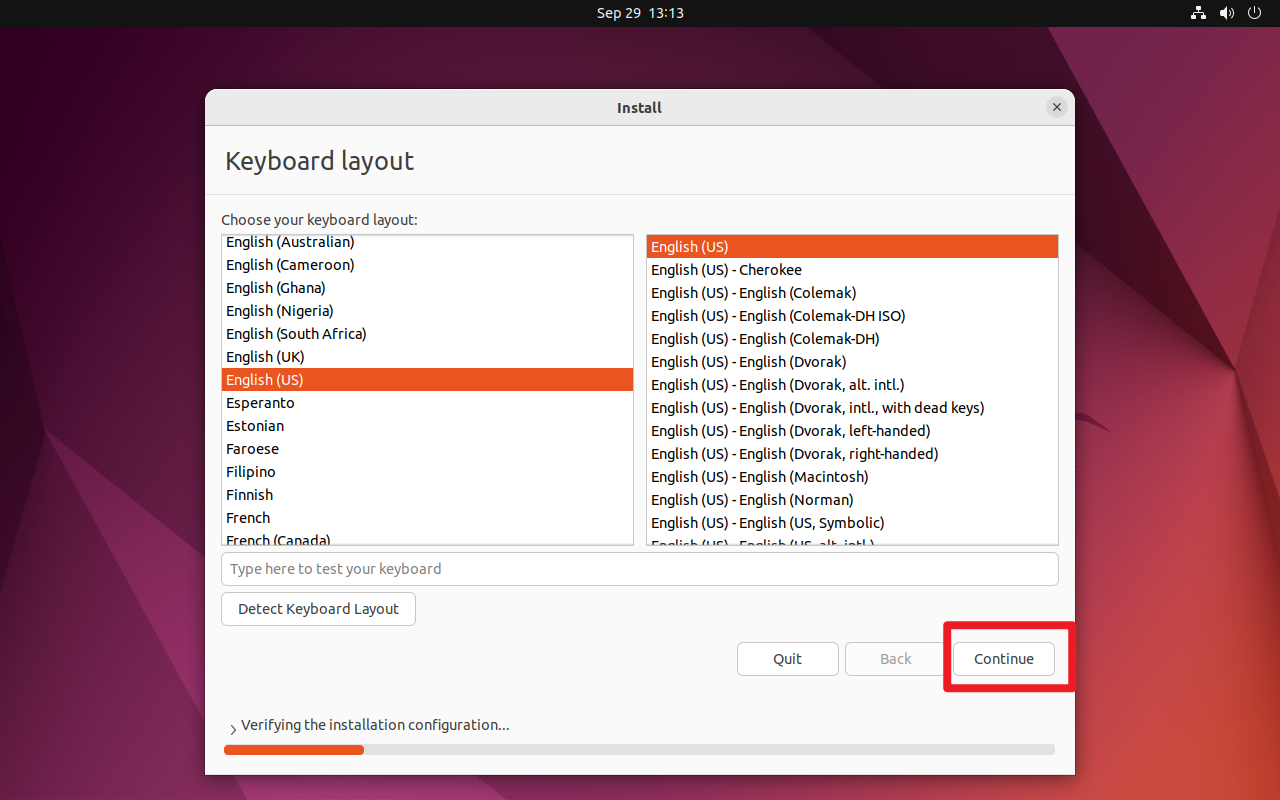
Task: Choose English (Macintosh) variant
Action: [x=852, y=477]
